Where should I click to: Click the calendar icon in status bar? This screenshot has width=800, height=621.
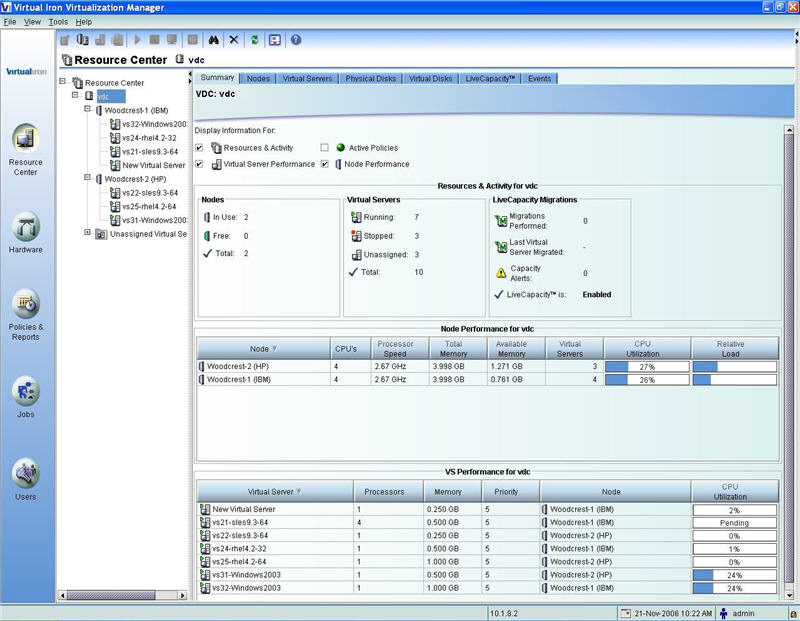[626, 613]
